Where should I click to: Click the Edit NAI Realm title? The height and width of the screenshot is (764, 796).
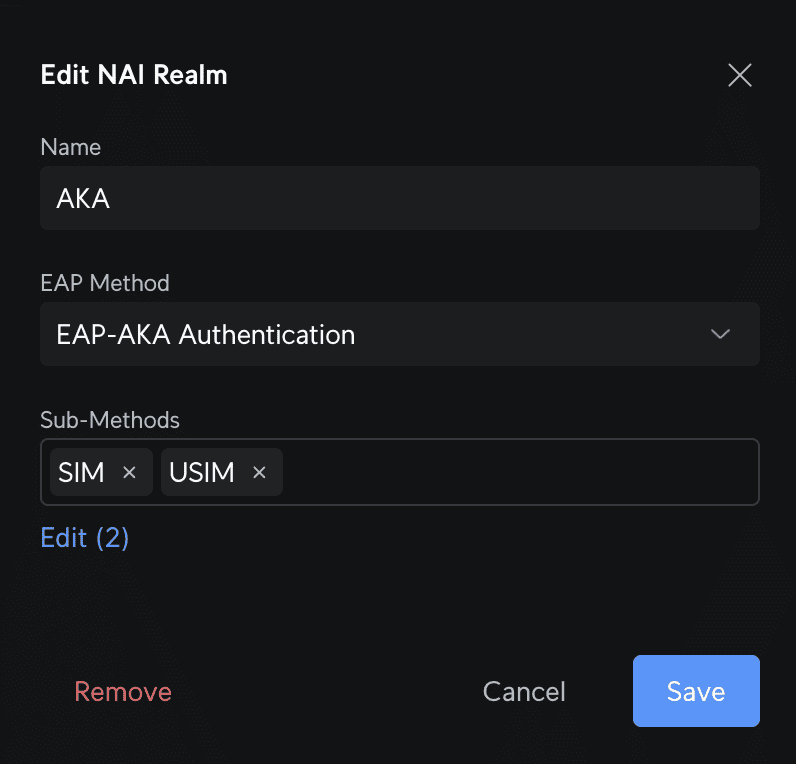134,75
